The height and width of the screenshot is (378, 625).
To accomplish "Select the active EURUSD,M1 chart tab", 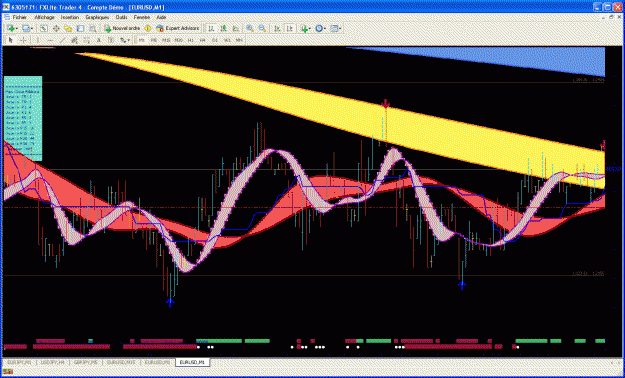I will (x=193, y=362).
